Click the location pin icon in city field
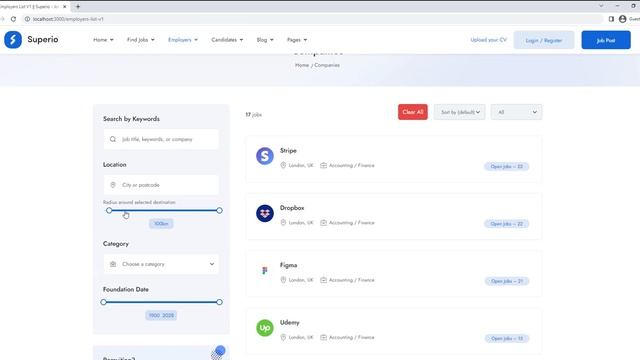Screen dimensions: 640x360 [x=113, y=185]
